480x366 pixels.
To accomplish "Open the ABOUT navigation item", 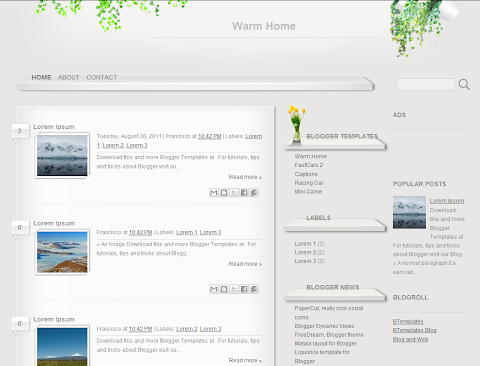I will point(69,77).
